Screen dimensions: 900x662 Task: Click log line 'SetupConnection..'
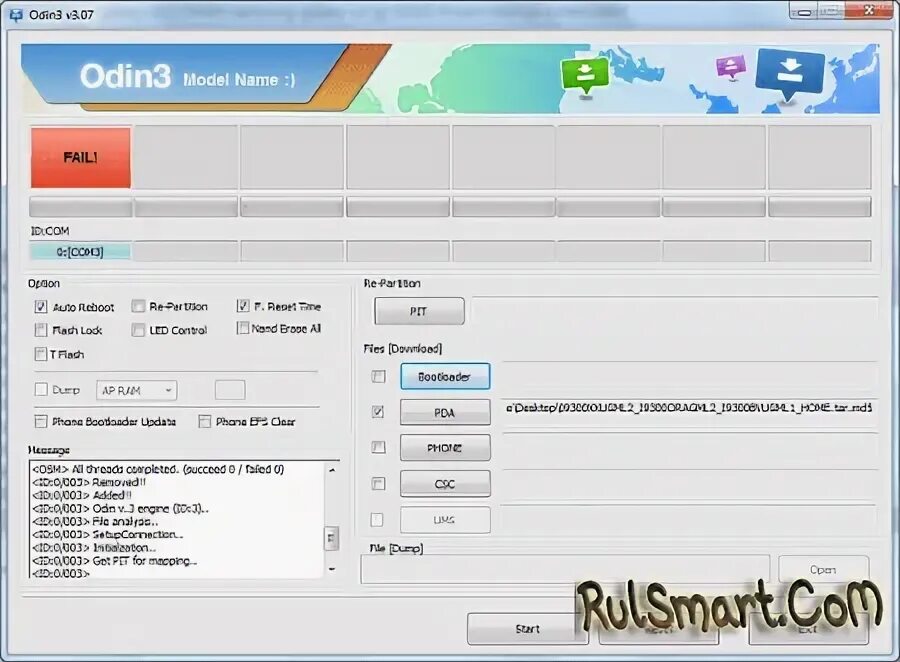point(108,535)
